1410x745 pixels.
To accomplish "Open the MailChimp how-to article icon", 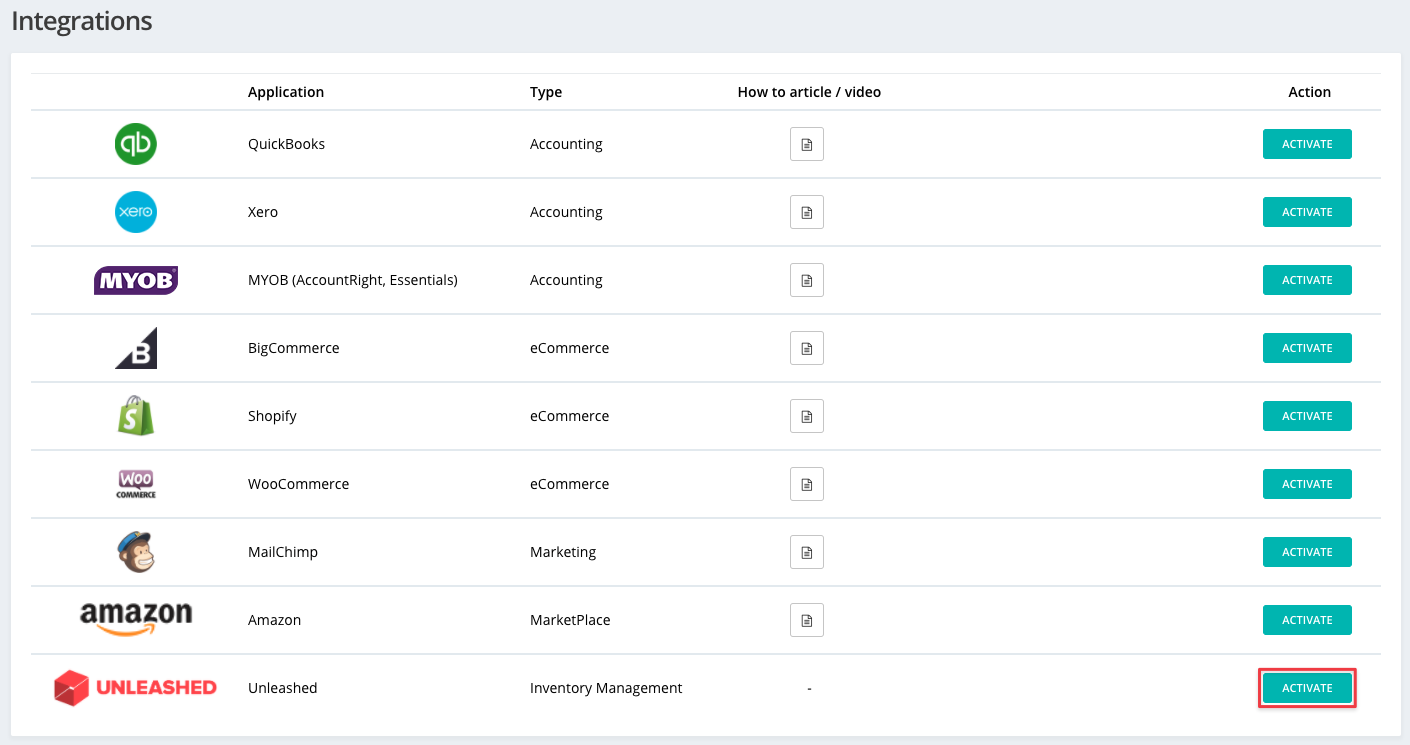I will (x=806, y=552).
